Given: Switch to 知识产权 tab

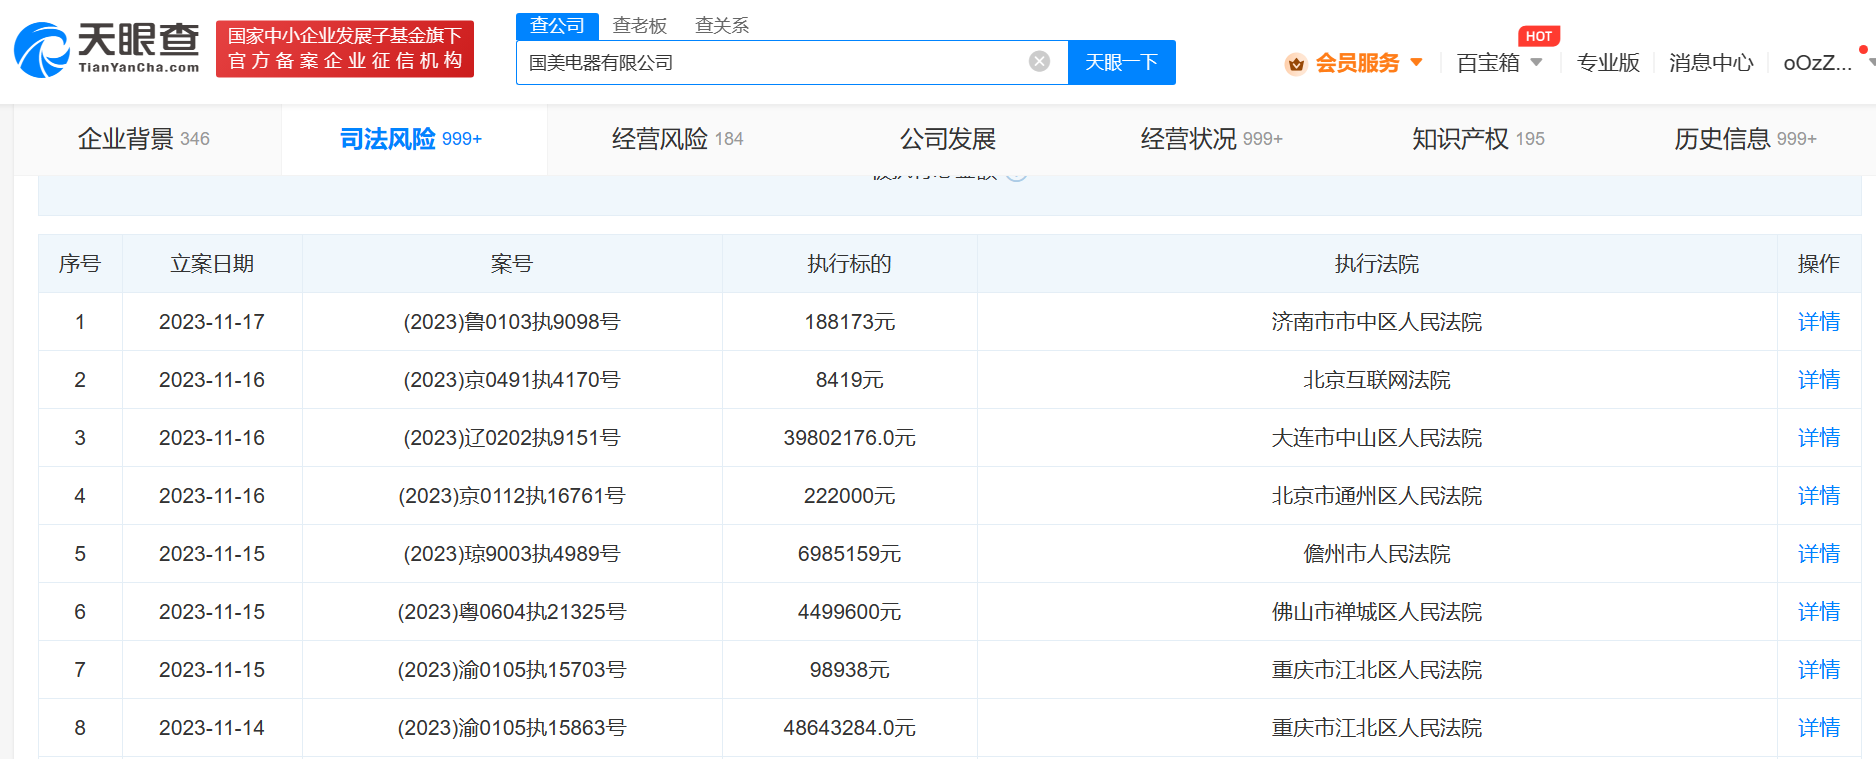Looking at the screenshot, I should point(1478,139).
